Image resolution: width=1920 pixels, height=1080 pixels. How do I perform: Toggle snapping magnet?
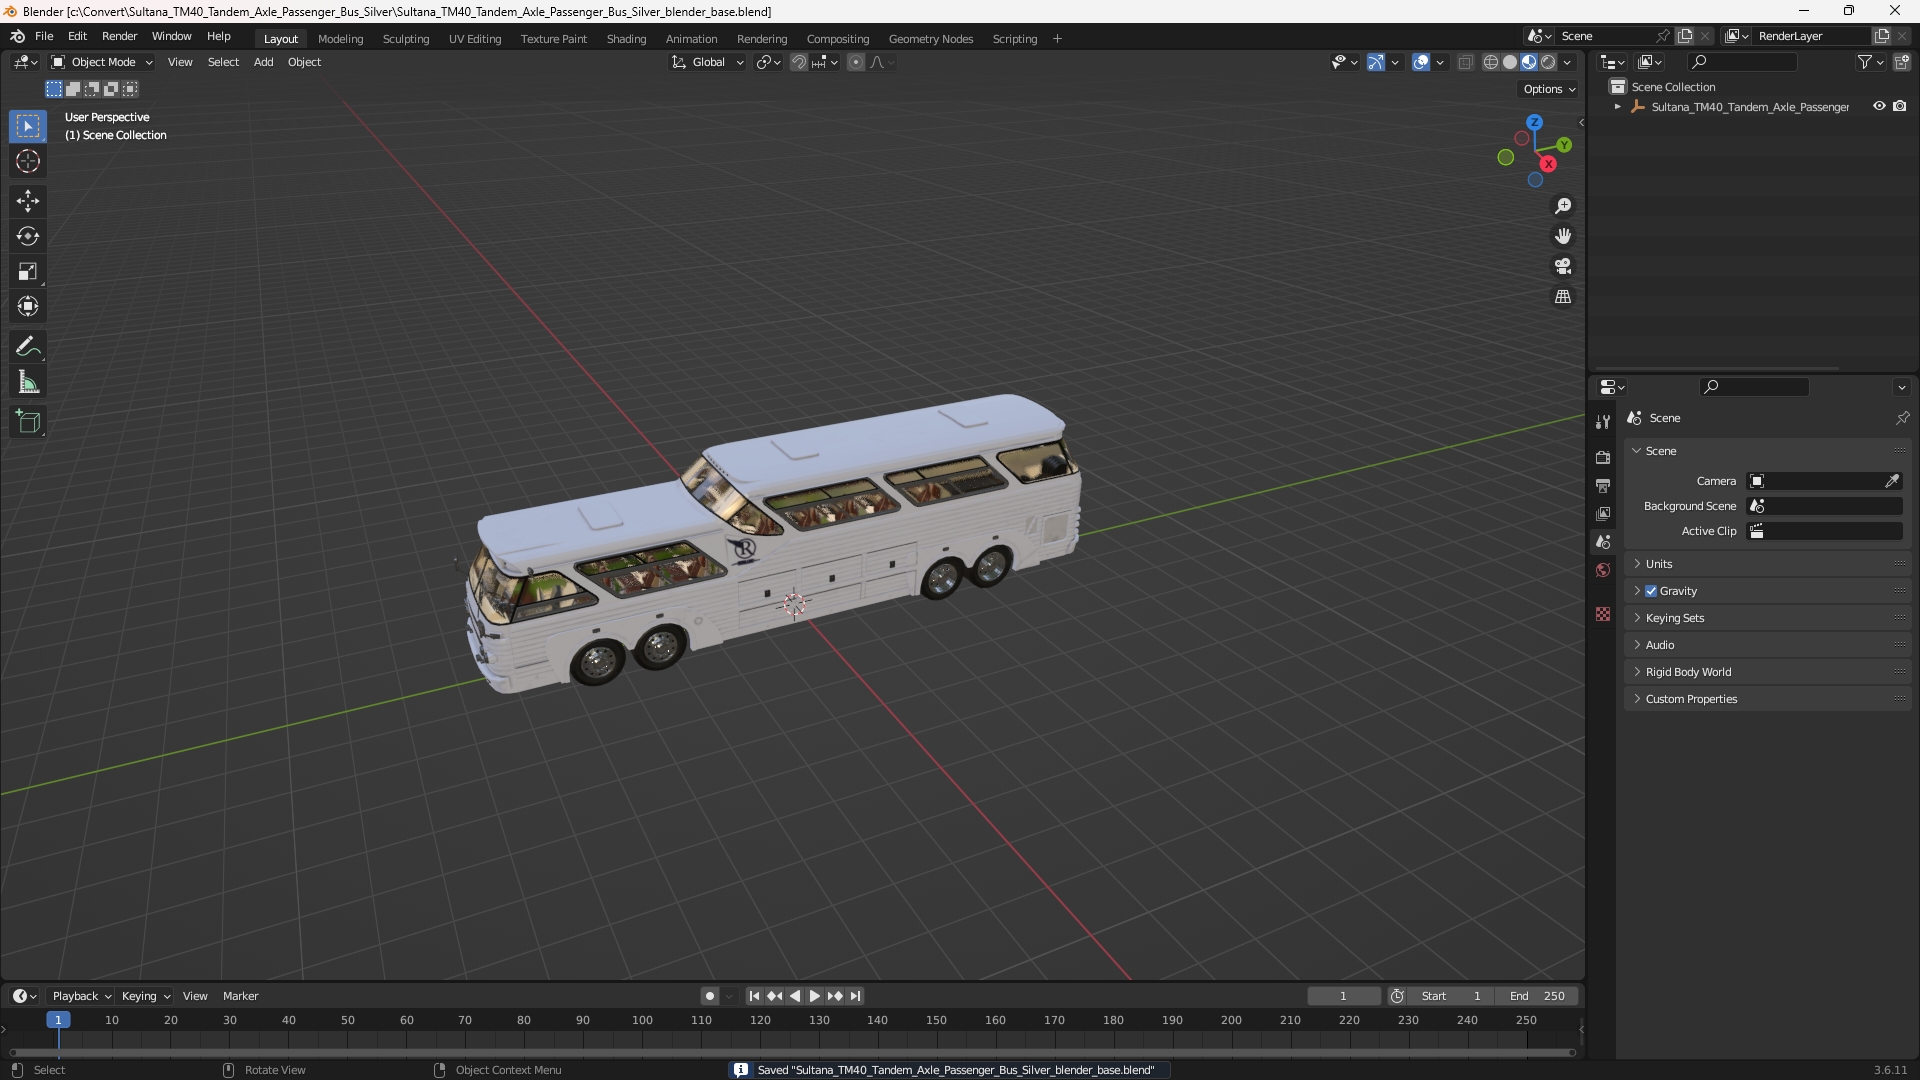798,62
